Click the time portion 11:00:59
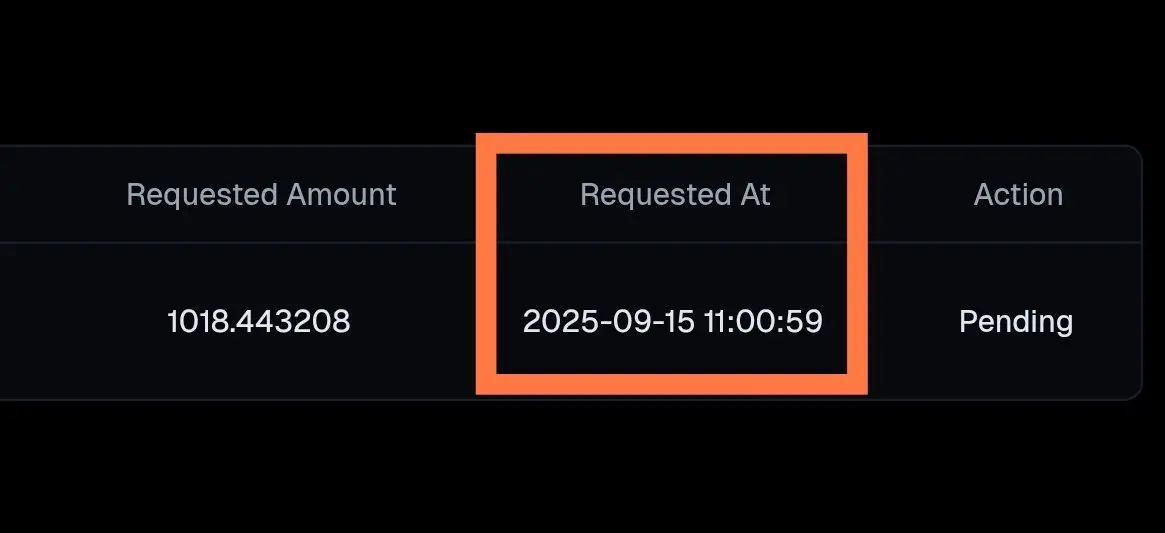1165x533 pixels. [x=764, y=322]
